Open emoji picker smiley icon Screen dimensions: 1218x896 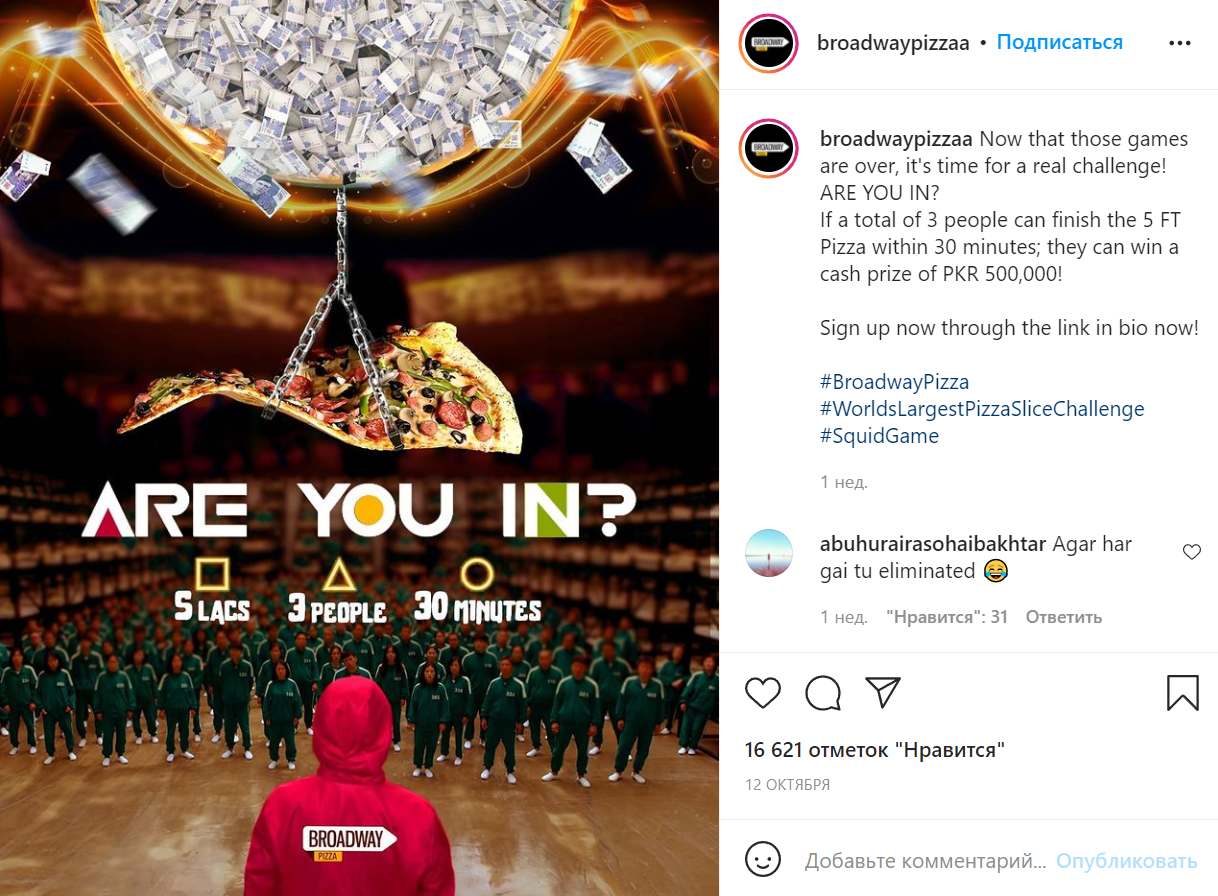763,860
